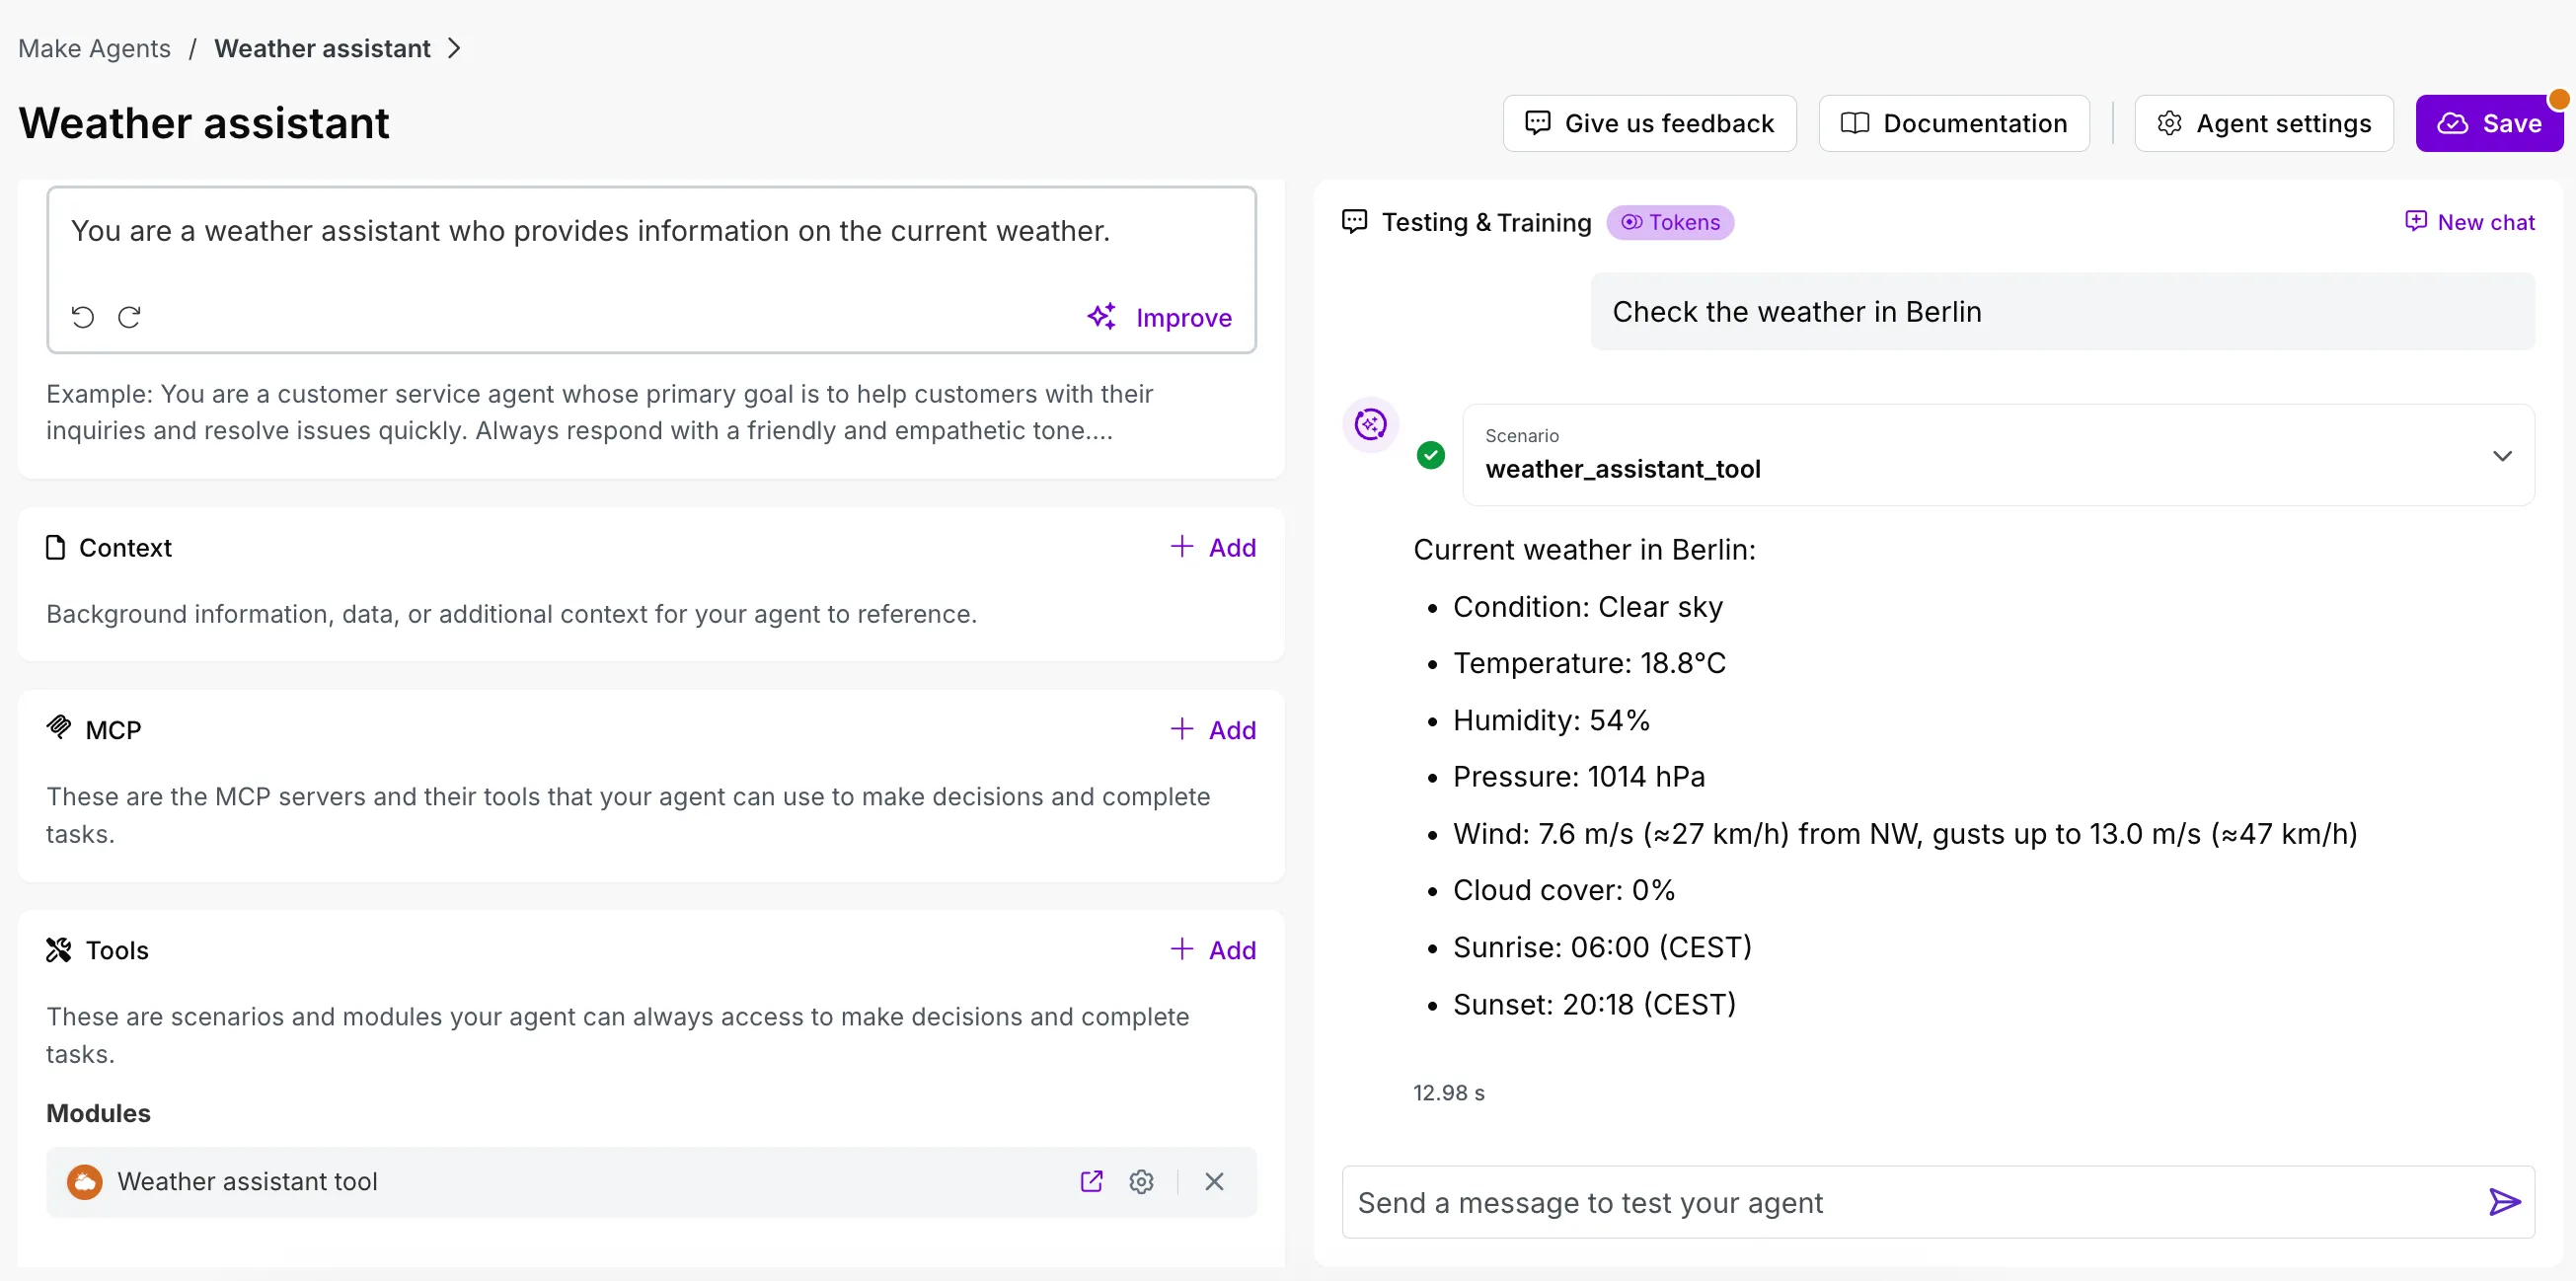The width and height of the screenshot is (2576, 1281).
Task: Remove the Weather assistant tool module
Action: point(1214,1181)
